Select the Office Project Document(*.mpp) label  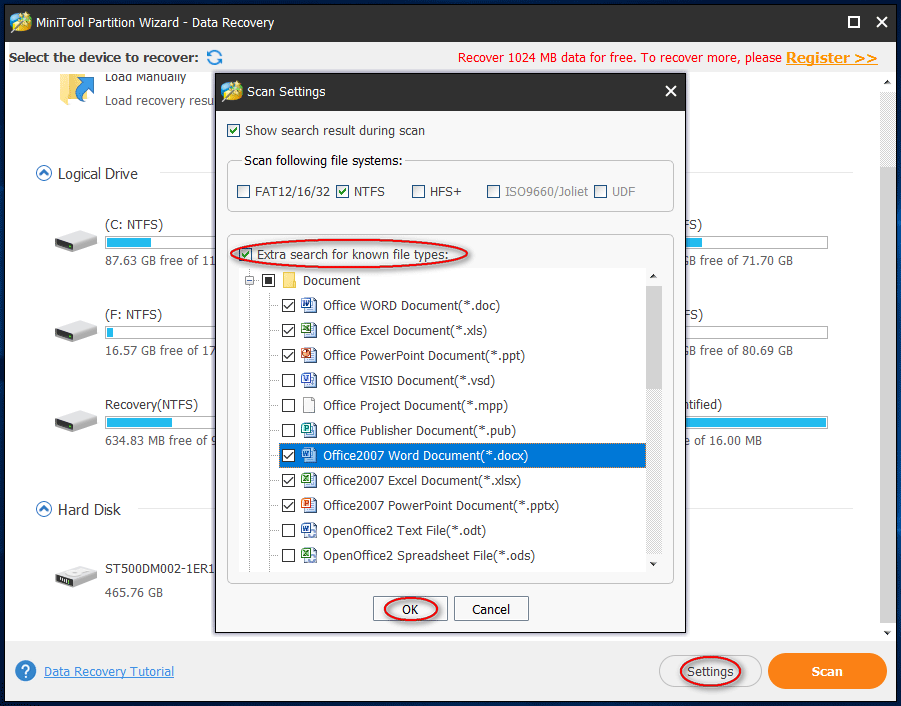[415, 406]
